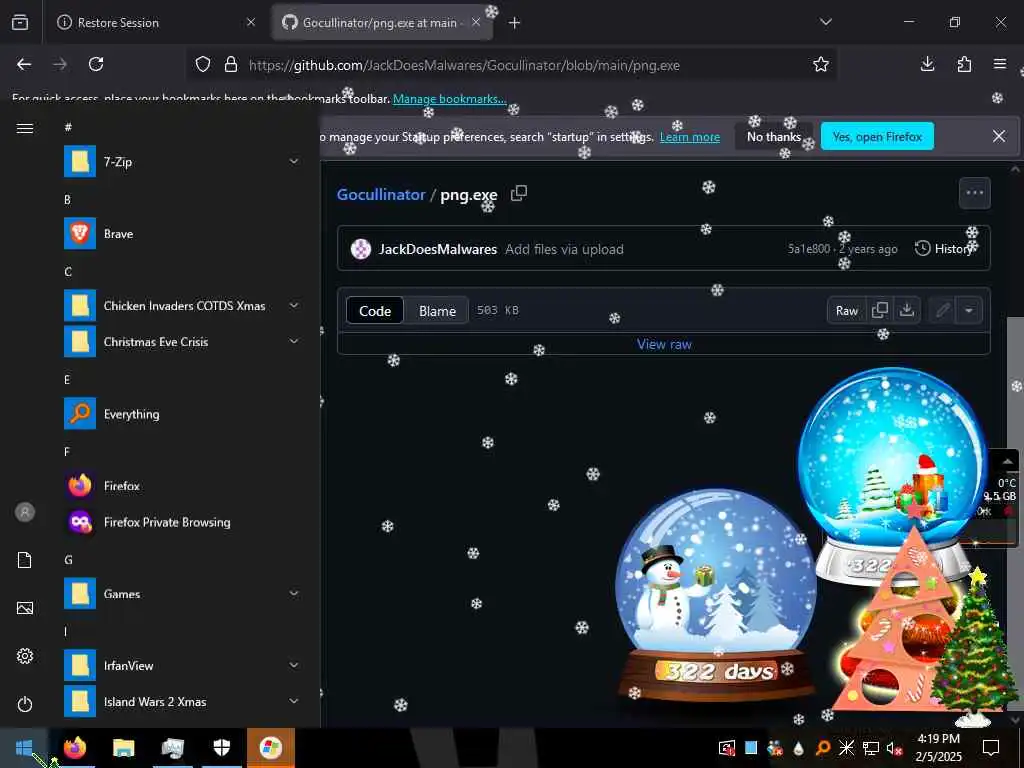The width and height of the screenshot is (1024, 768).
Task: Click the muted volume tray icon
Action: click(895, 748)
